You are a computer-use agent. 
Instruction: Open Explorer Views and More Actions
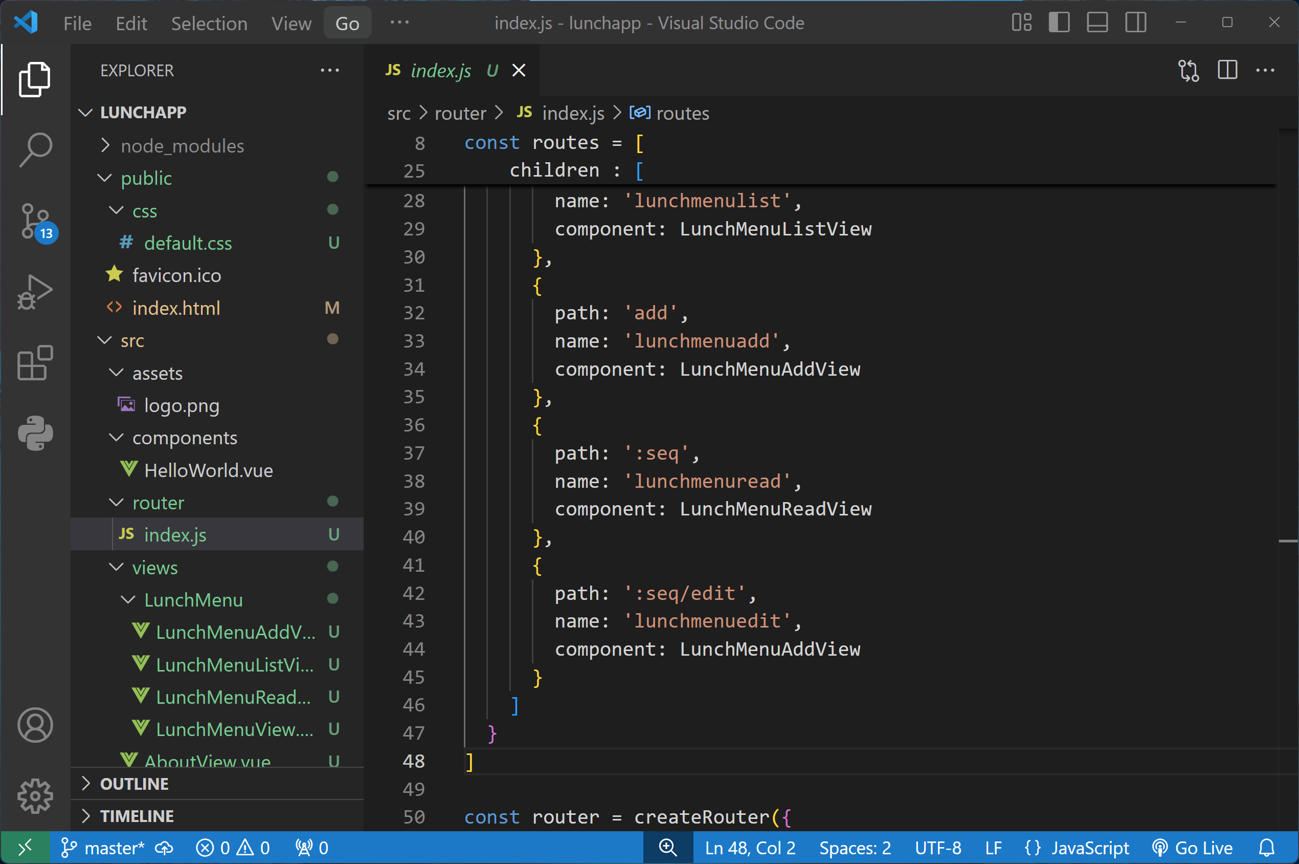(x=330, y=71)
